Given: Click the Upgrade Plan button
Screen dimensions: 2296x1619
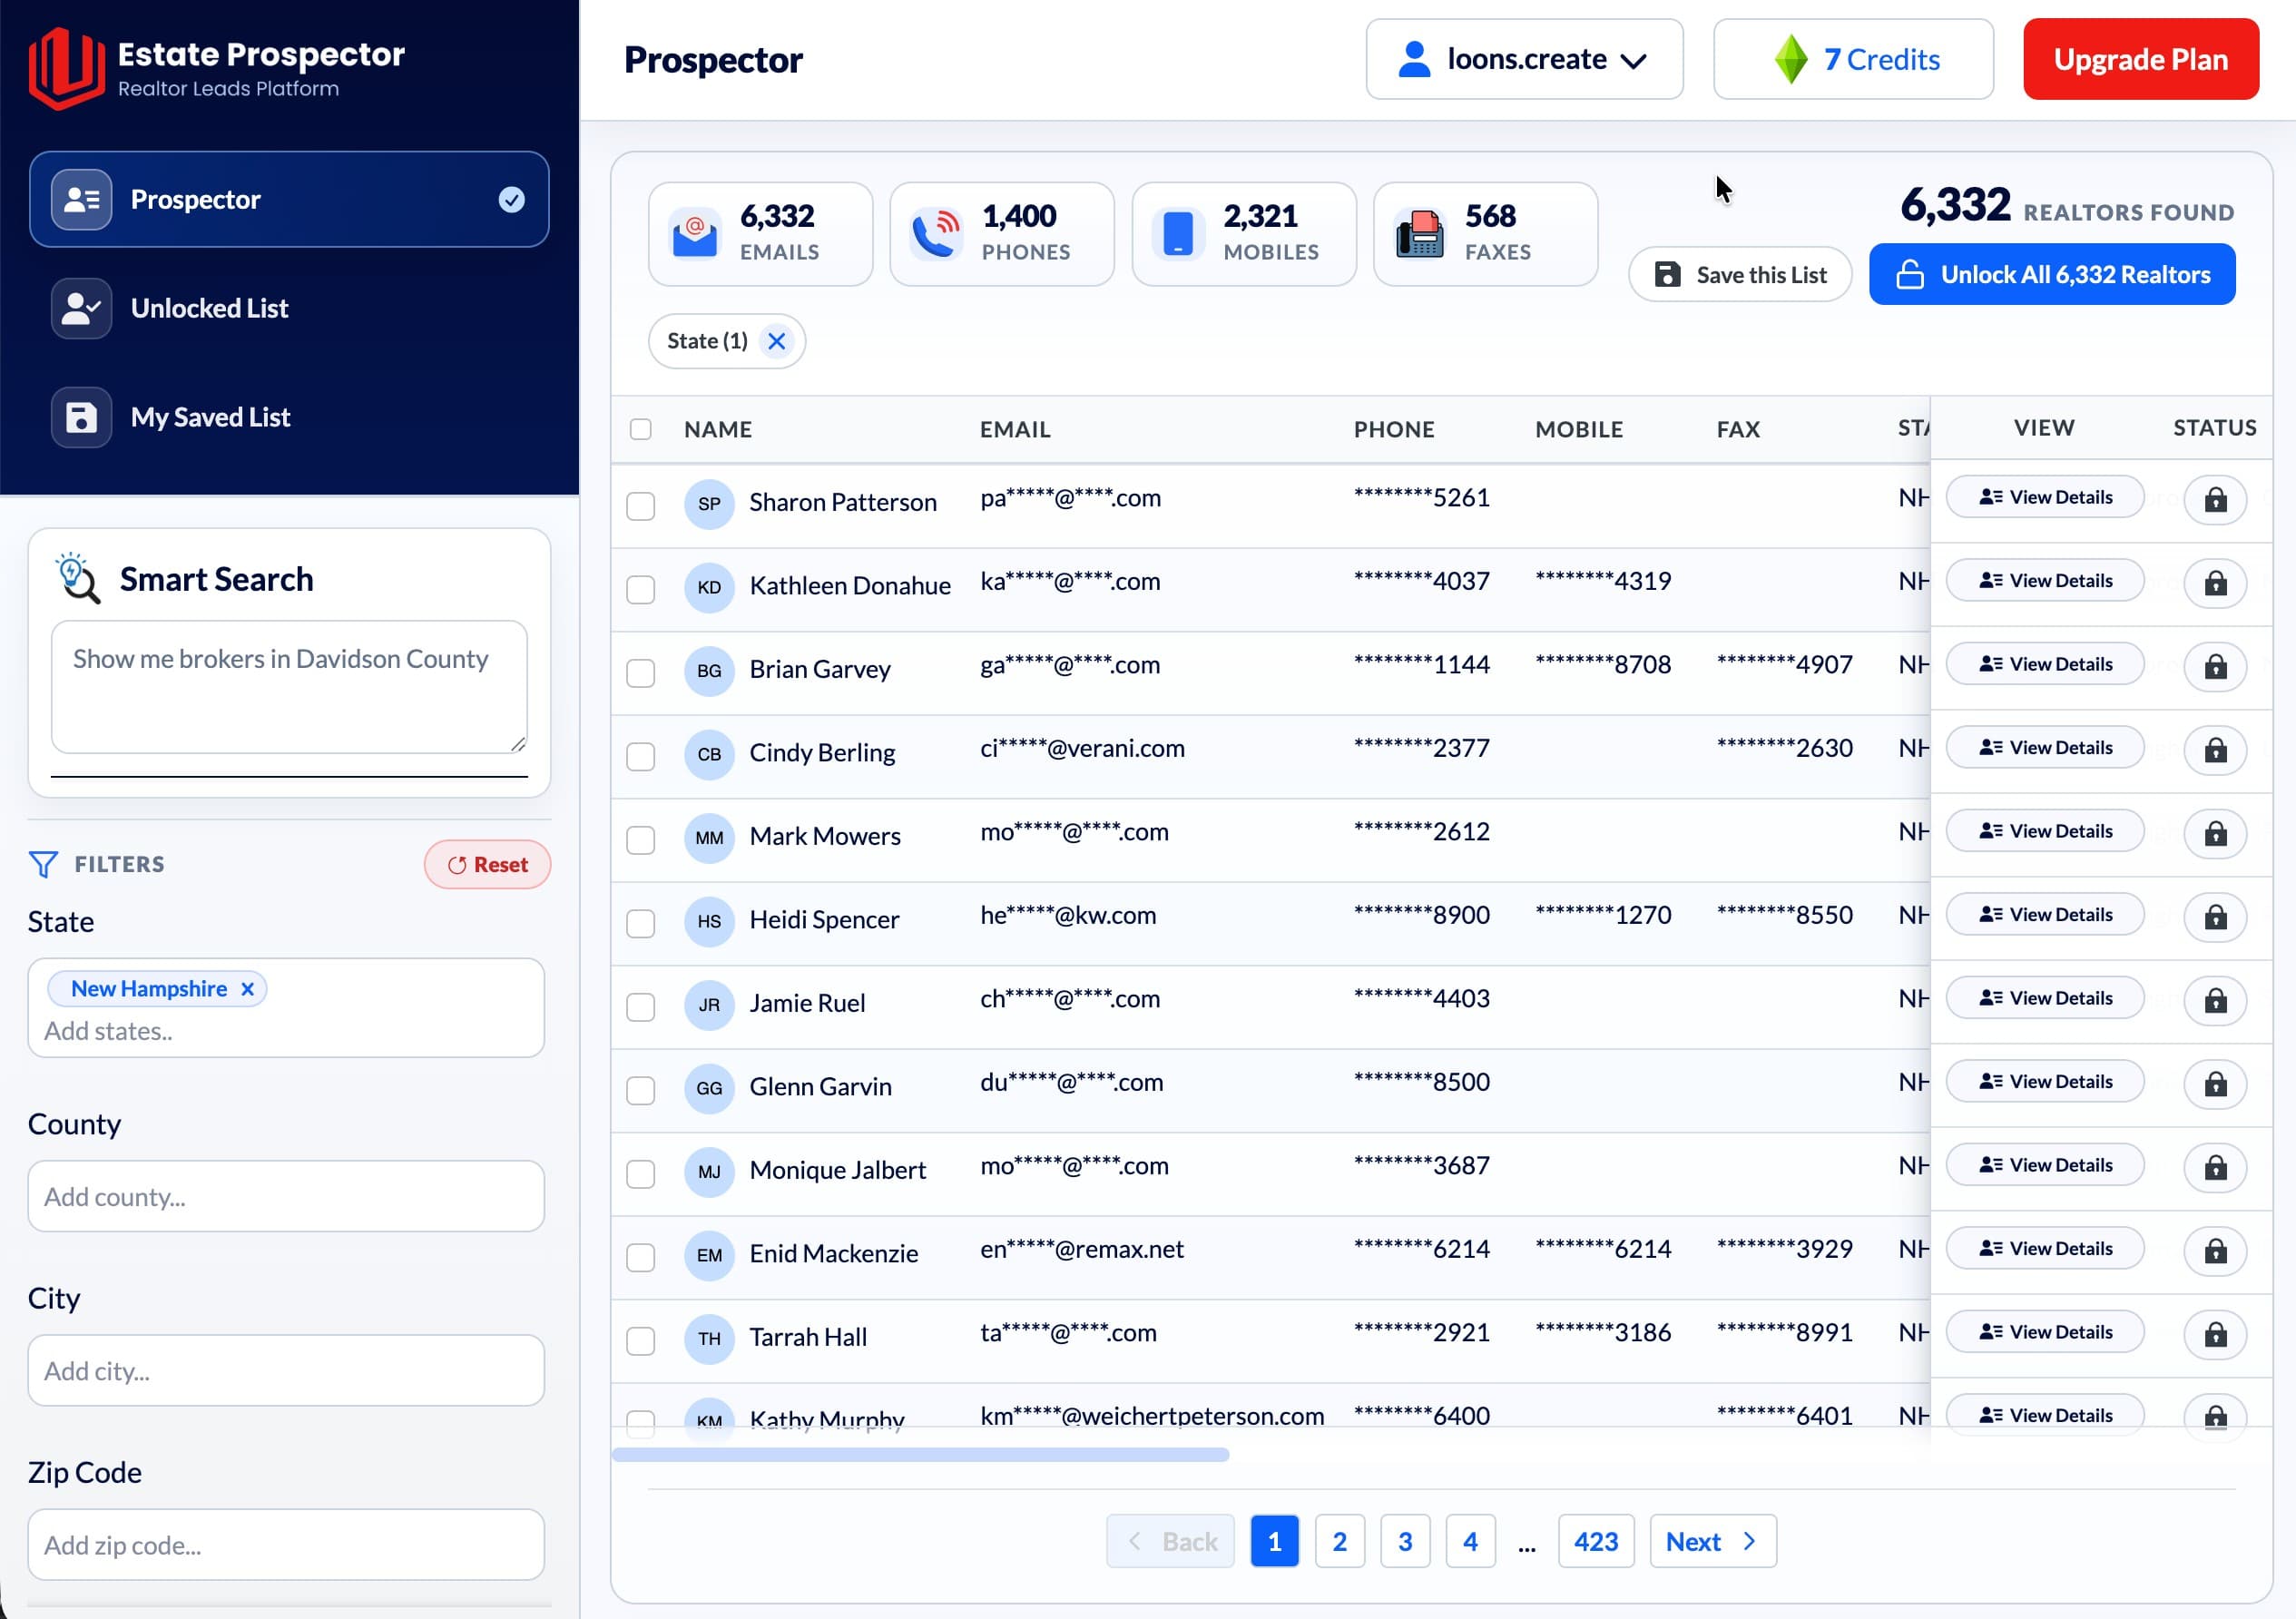Looking at the screenshot, I should [2140, 59].
